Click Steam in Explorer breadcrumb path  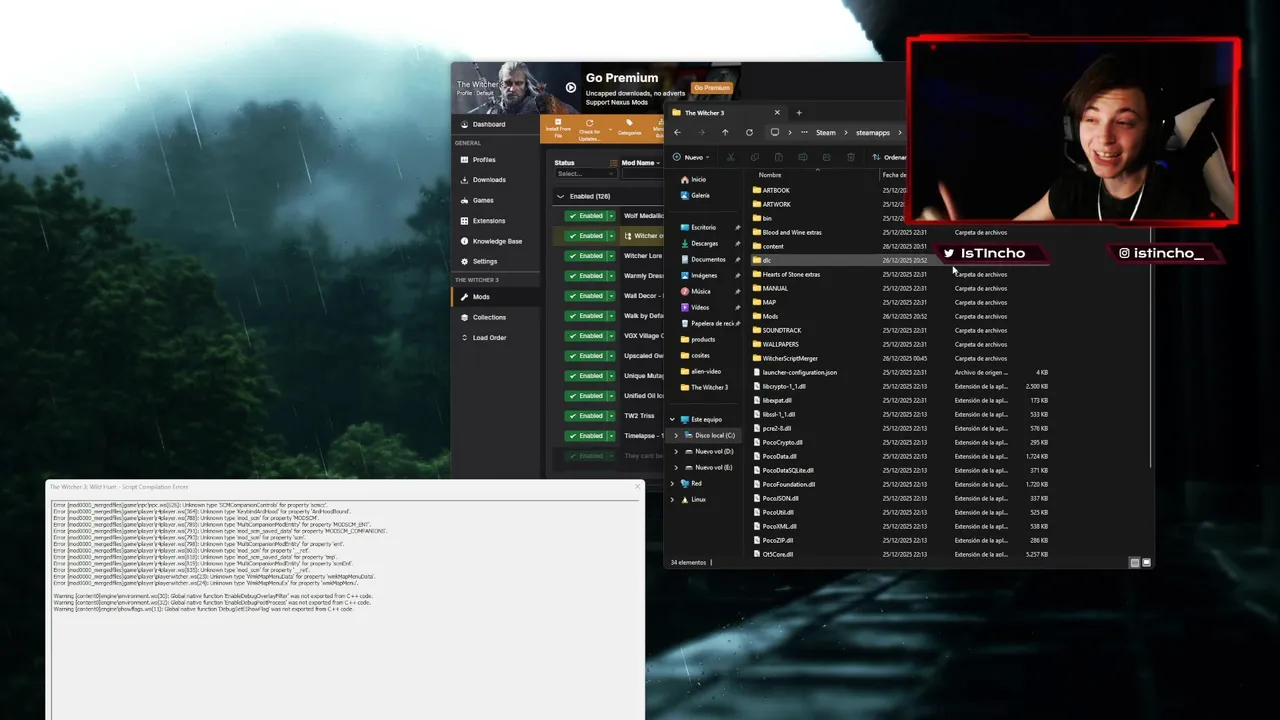[826, 133]
